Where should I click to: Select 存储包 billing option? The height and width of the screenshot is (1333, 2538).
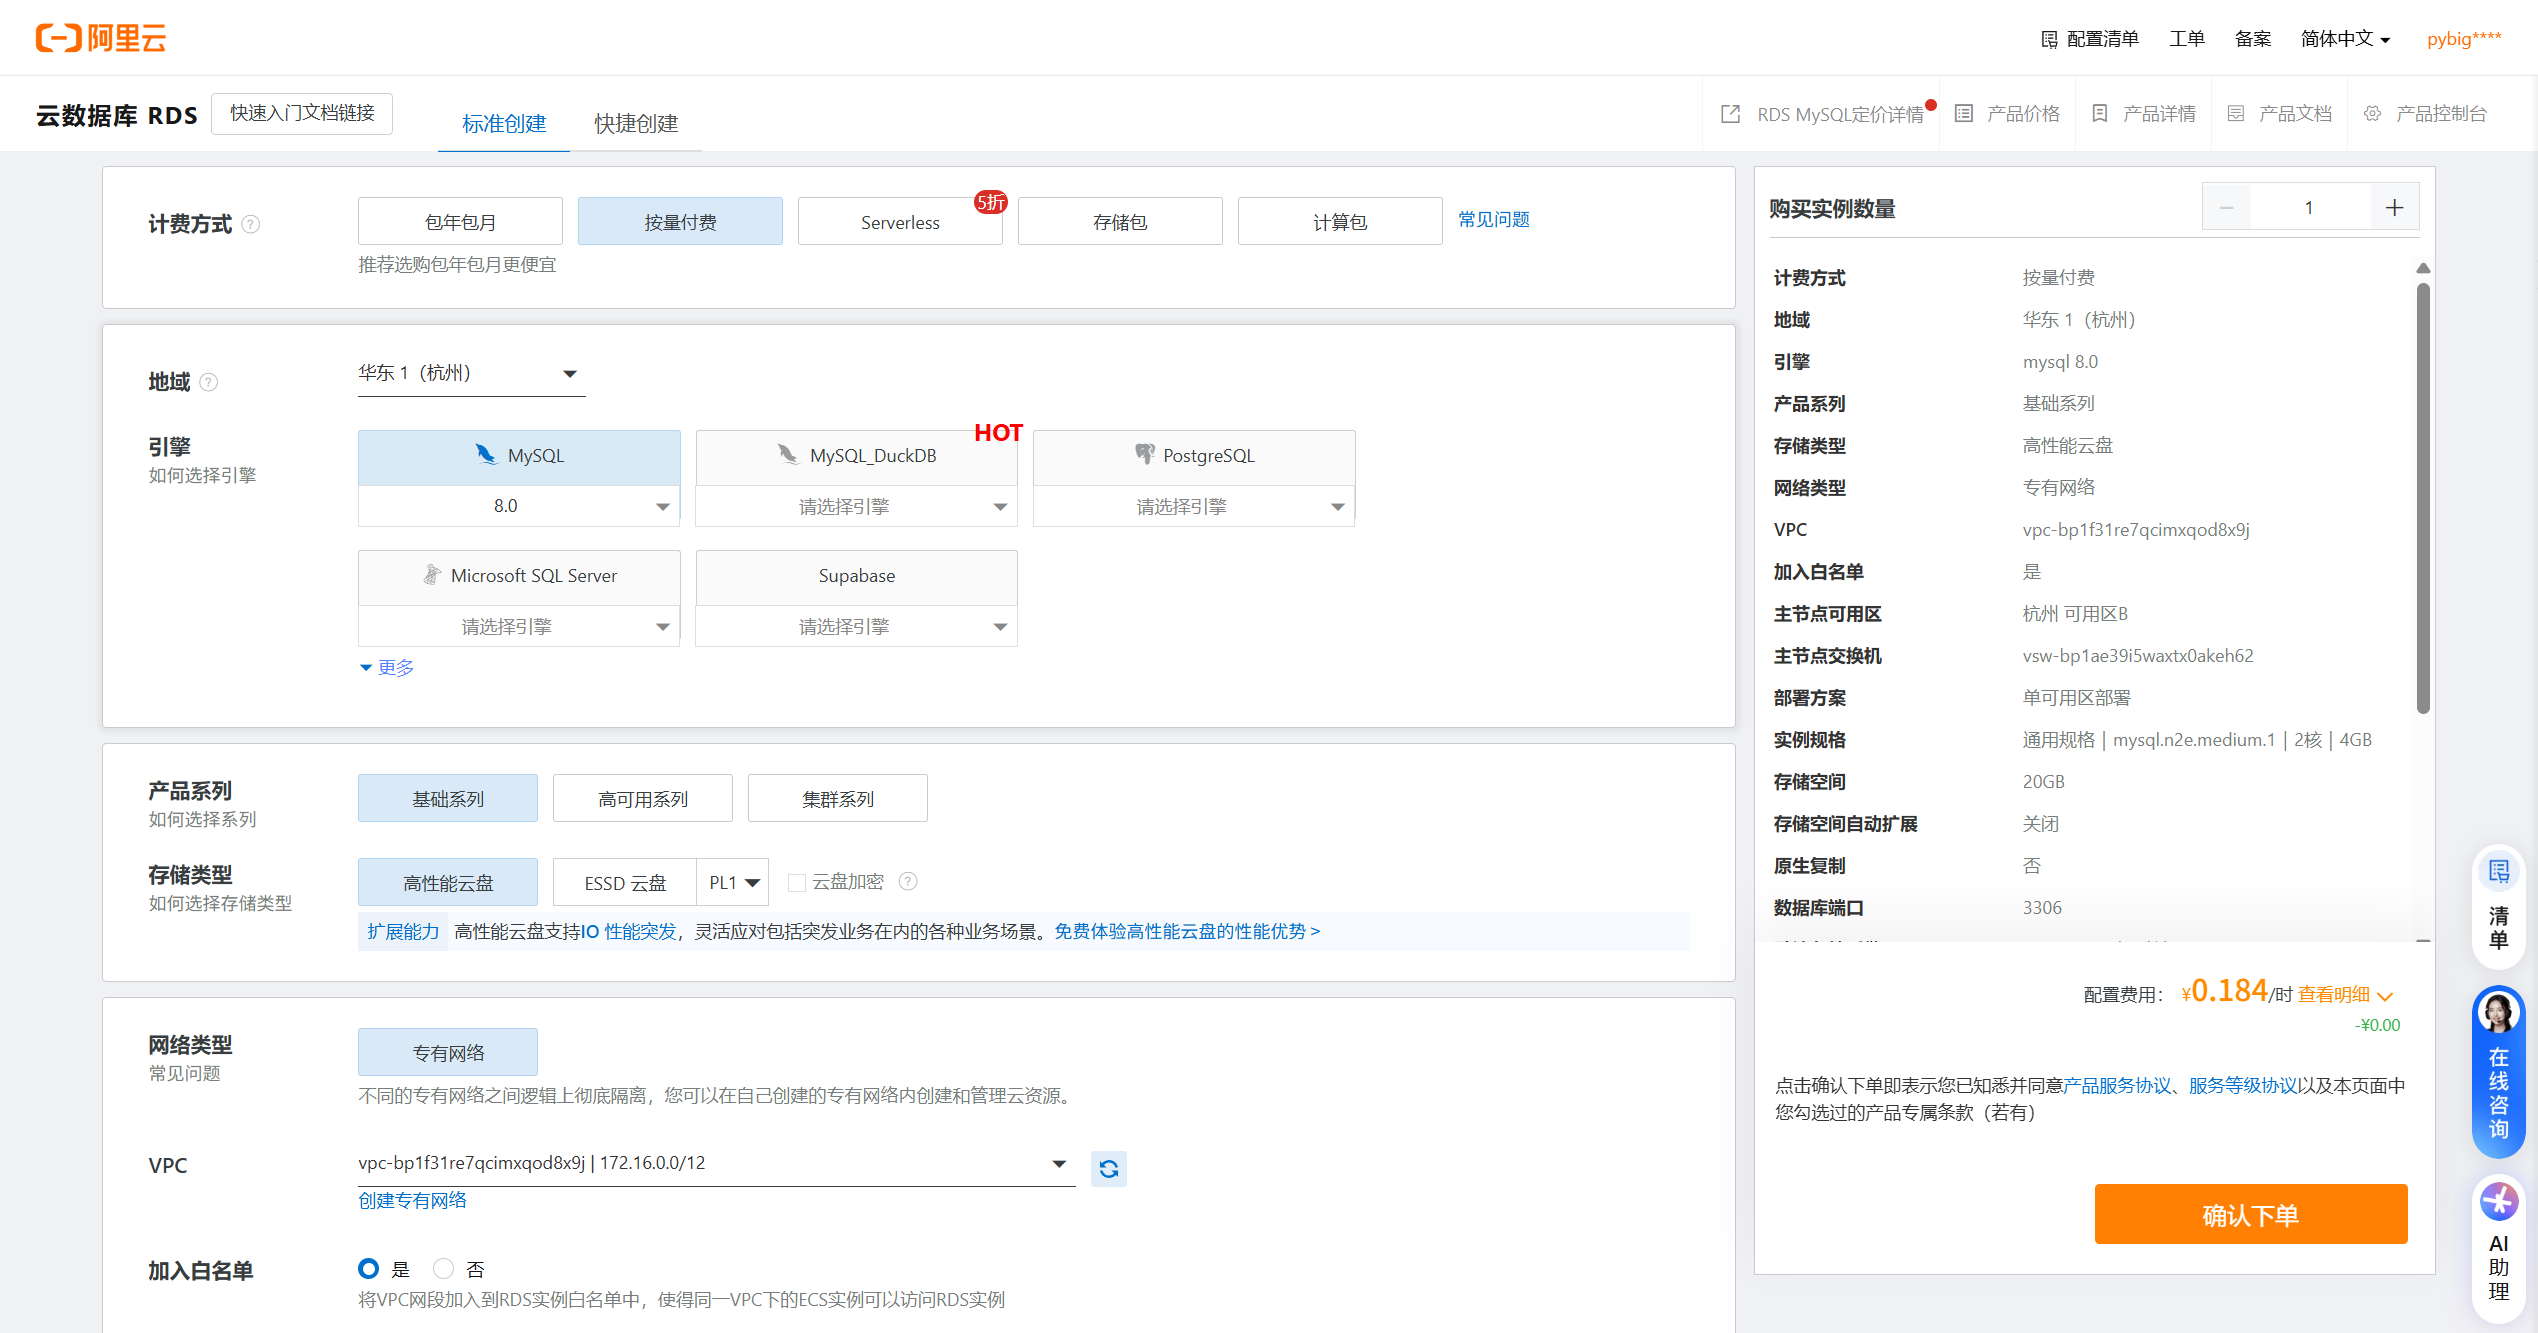(1120, 221)
